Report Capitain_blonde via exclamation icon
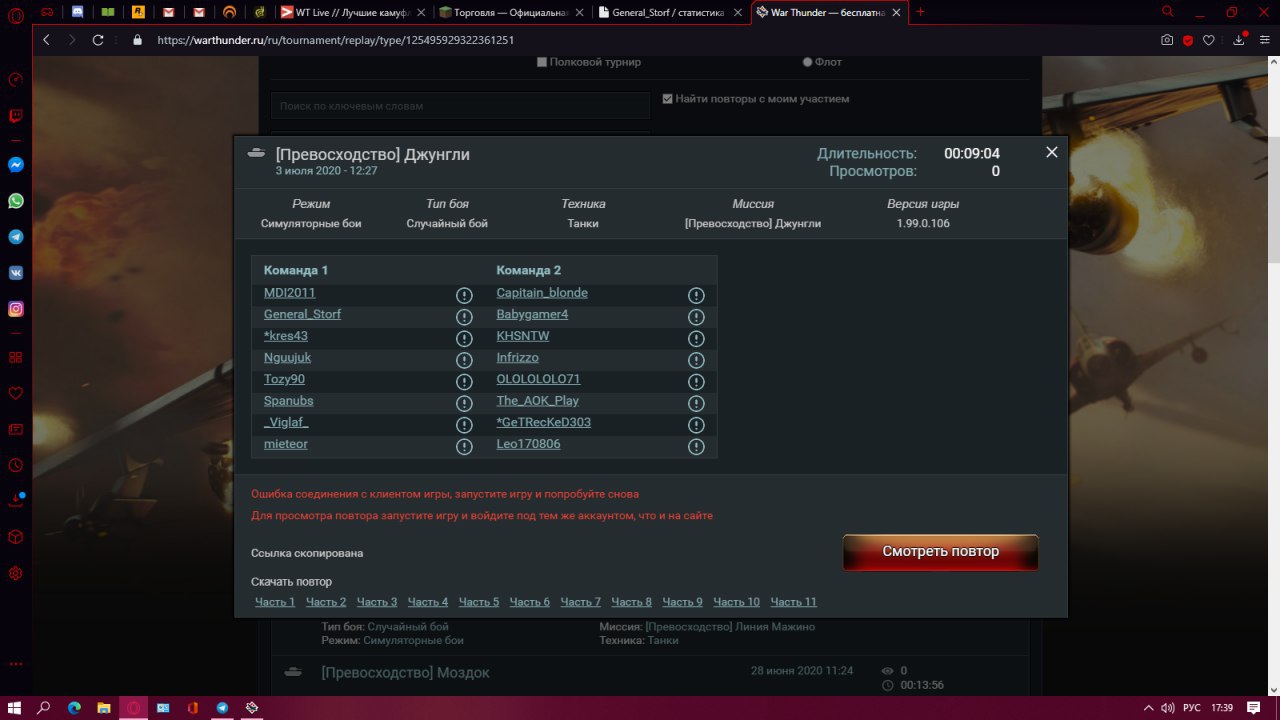Viewport: 1280px width, 720px height. coord(696,295)
